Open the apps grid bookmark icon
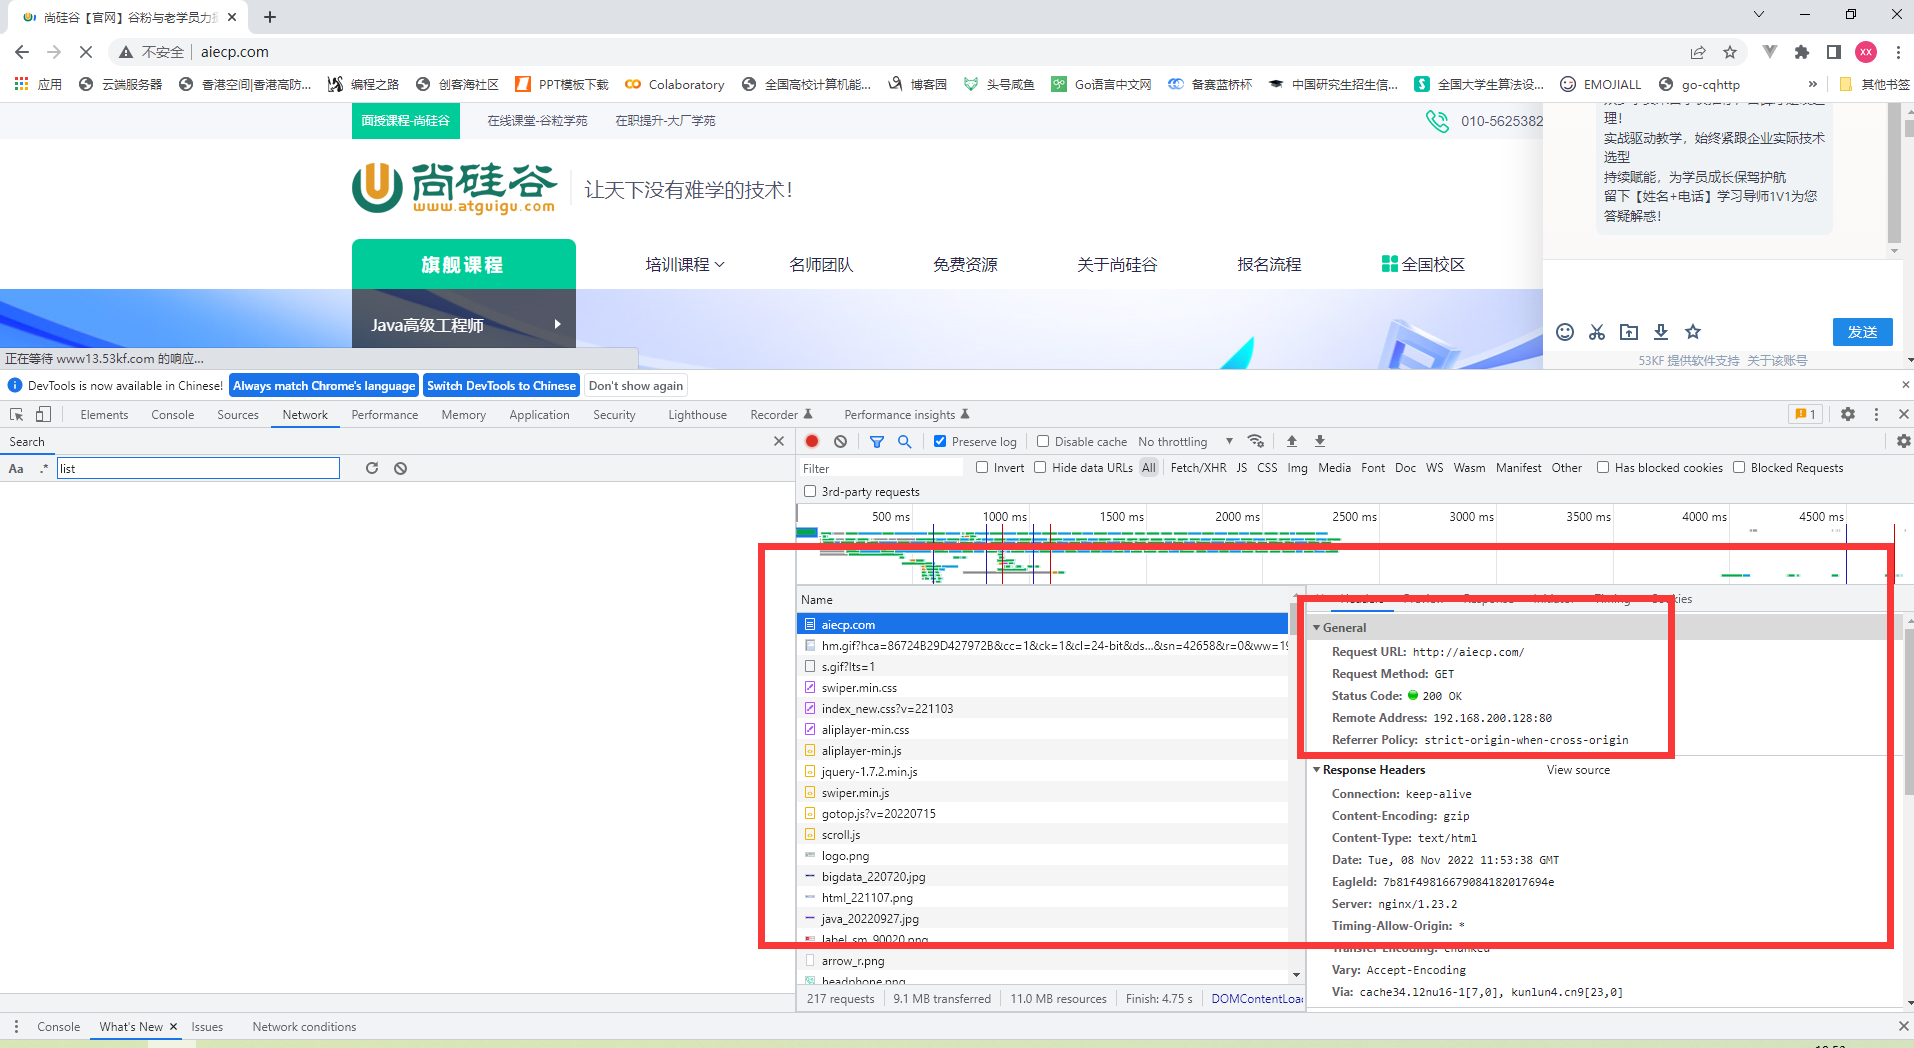Image resolution: width=1914 pixels, height=1048 pixels. pos(21,84)
